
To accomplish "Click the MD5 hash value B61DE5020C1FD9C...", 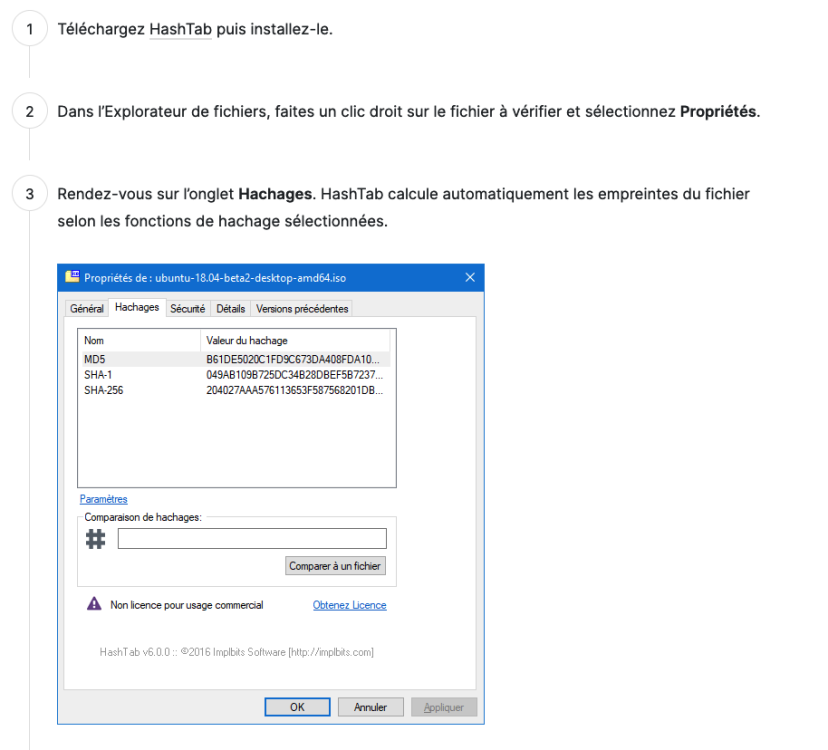I will pos(293,359).
